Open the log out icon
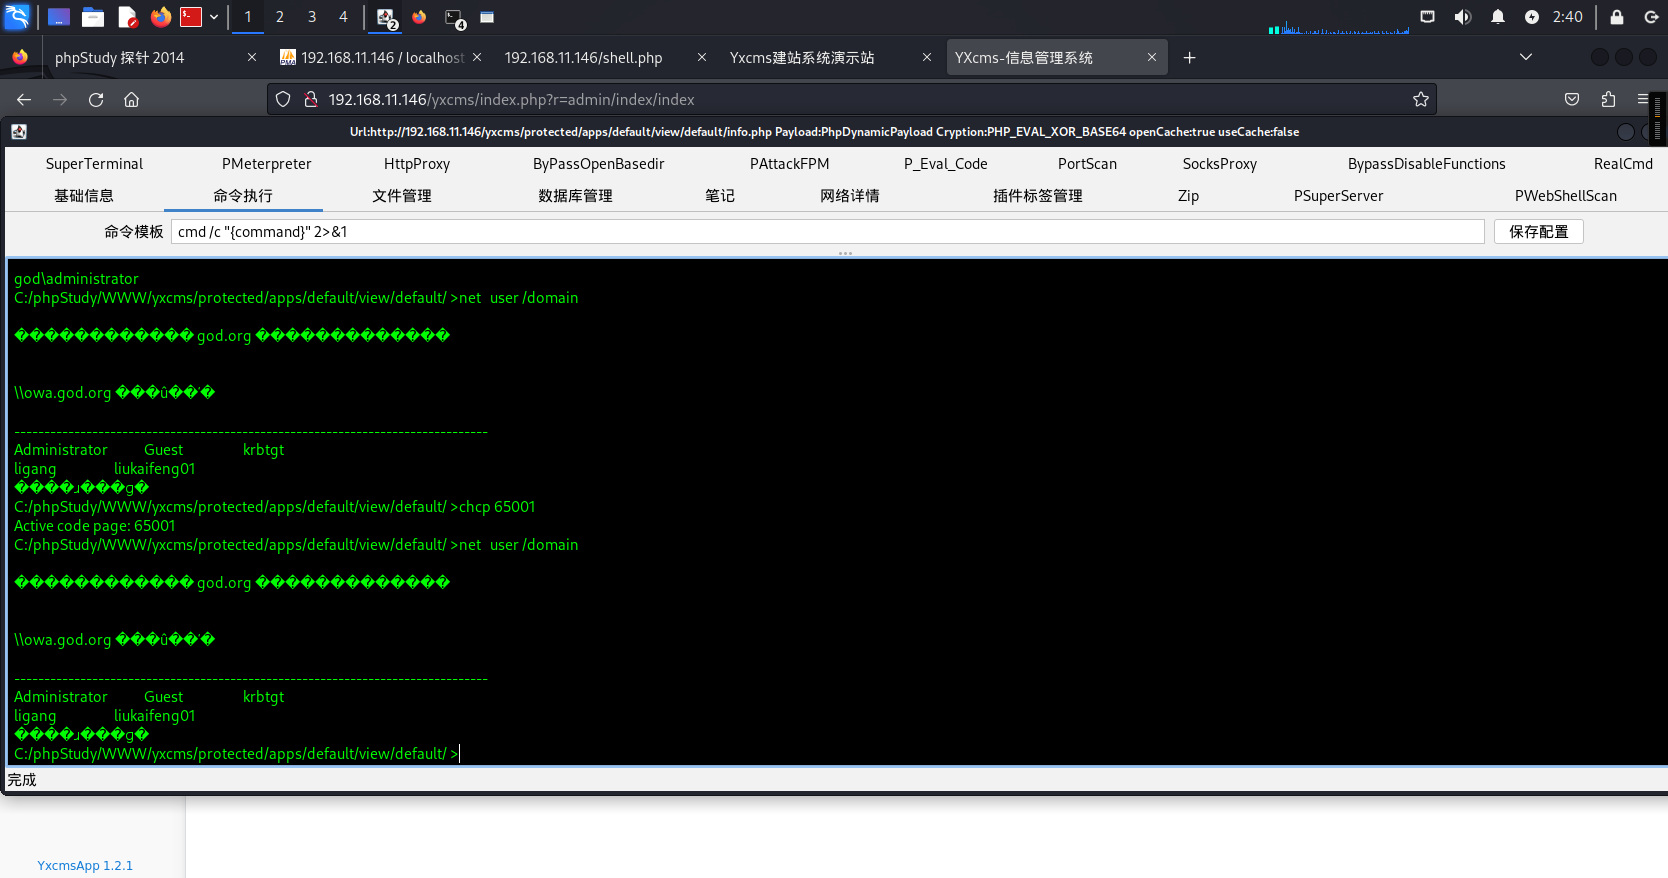Viewport: 1668px width, 878px height. 1651,17
